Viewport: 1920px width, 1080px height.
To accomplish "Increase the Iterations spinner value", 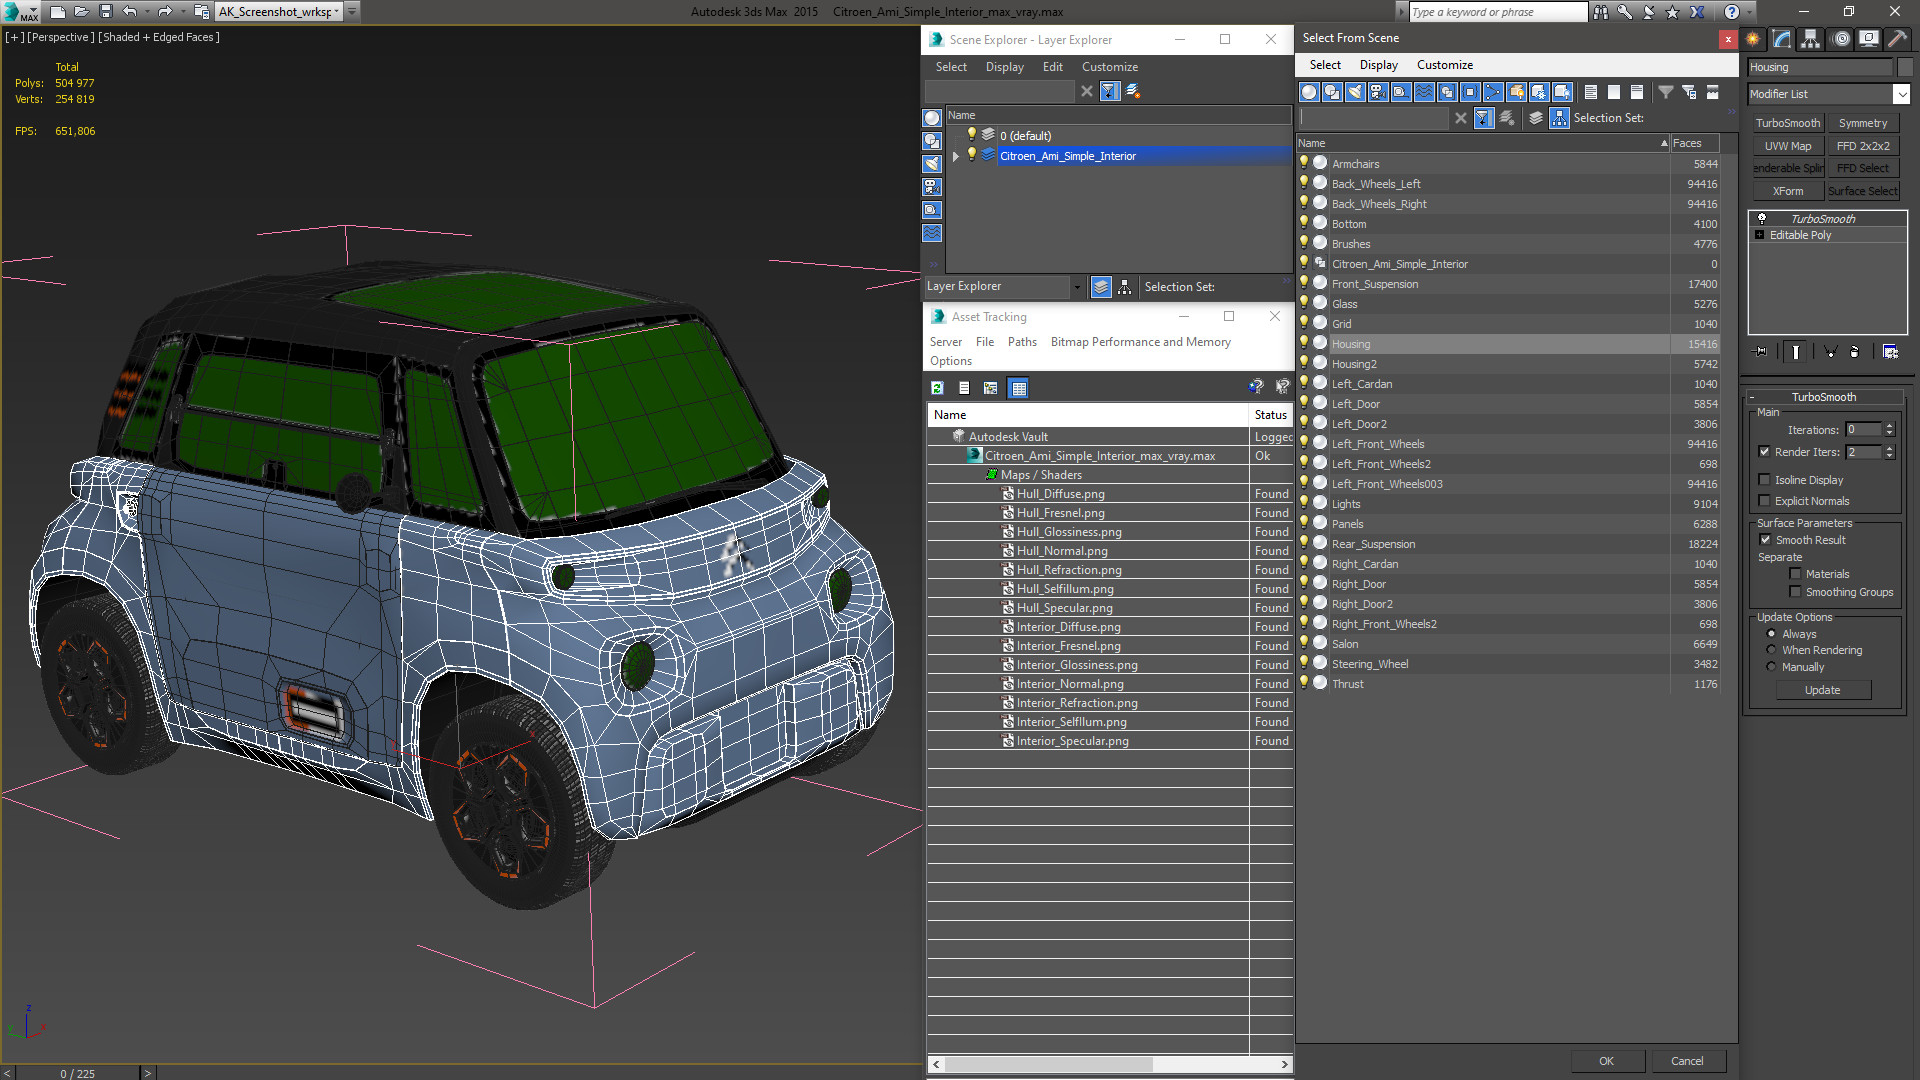I will point(1890,426).
